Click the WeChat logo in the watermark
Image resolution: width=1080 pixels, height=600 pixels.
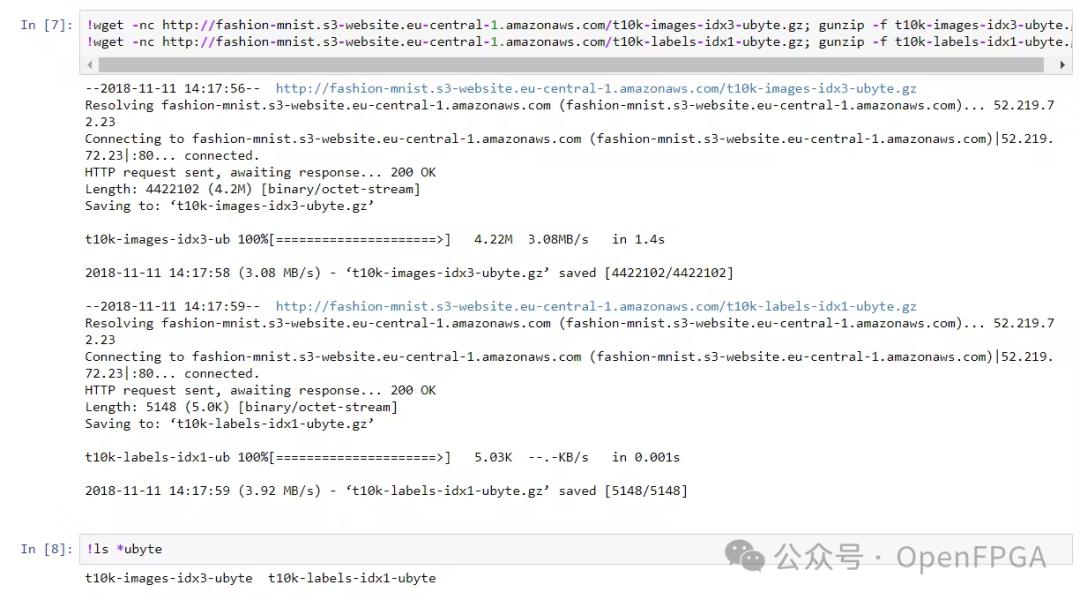[746, 555]
